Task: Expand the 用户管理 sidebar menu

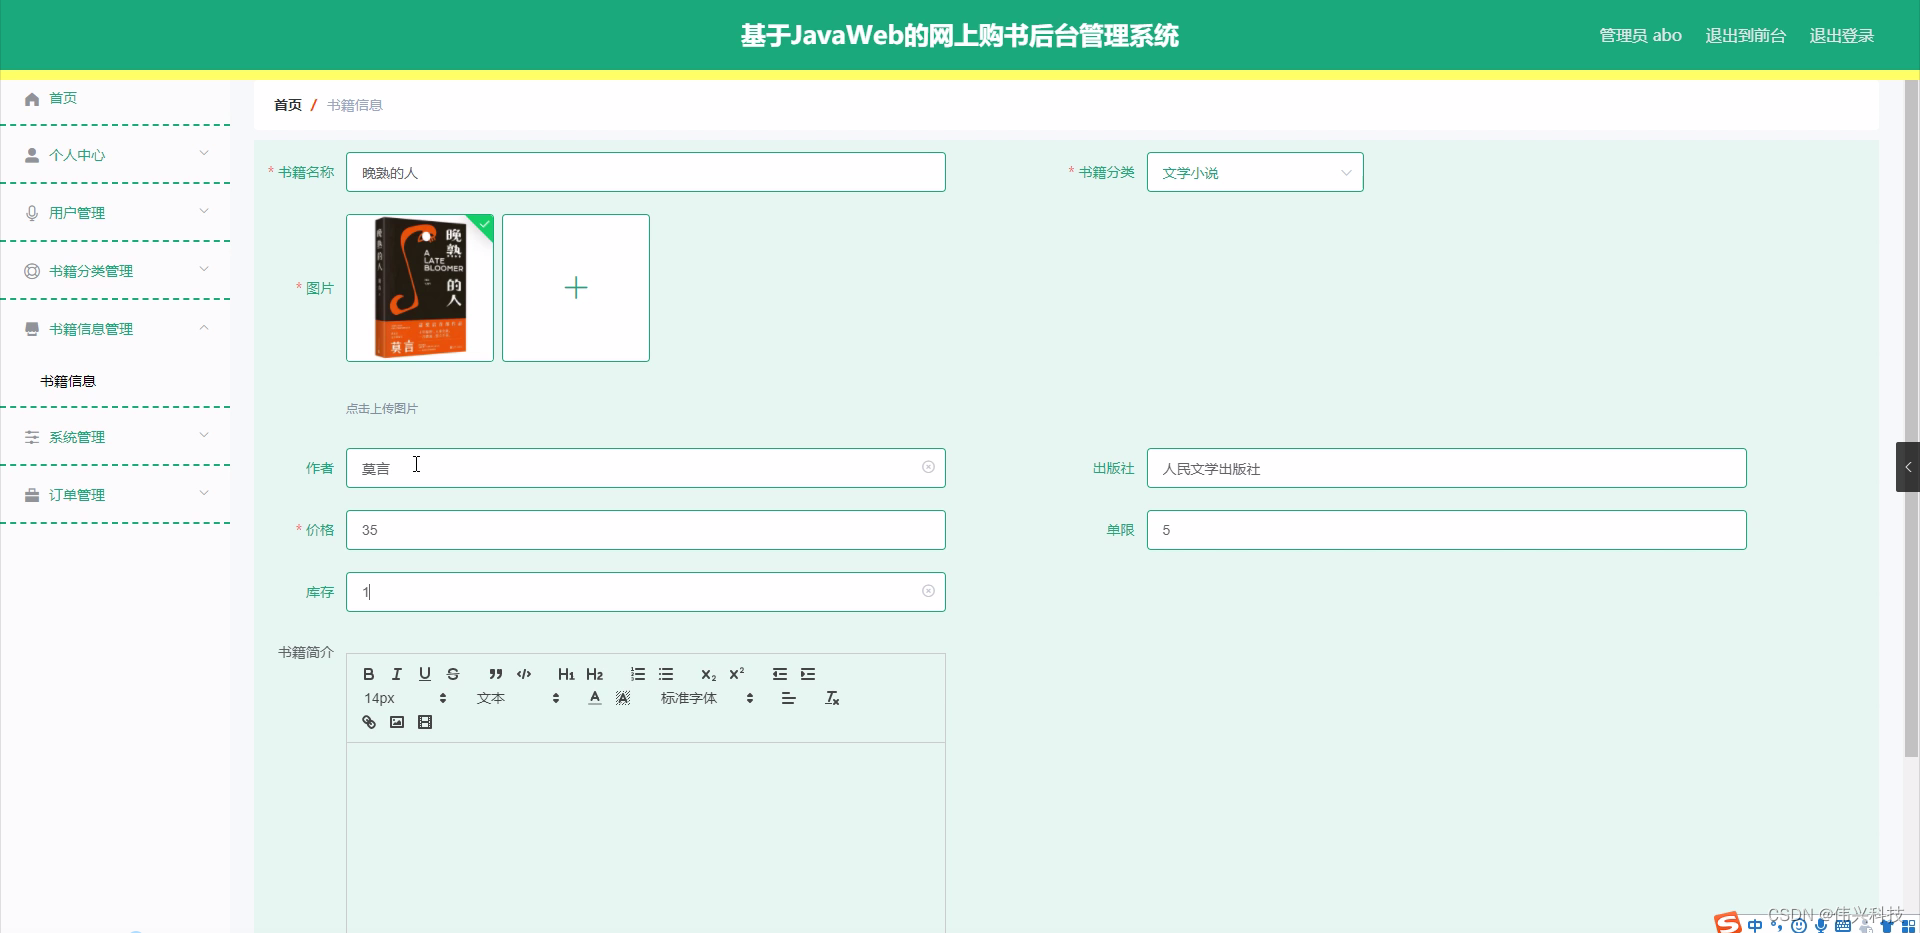Action: click(x=115, y=213)
